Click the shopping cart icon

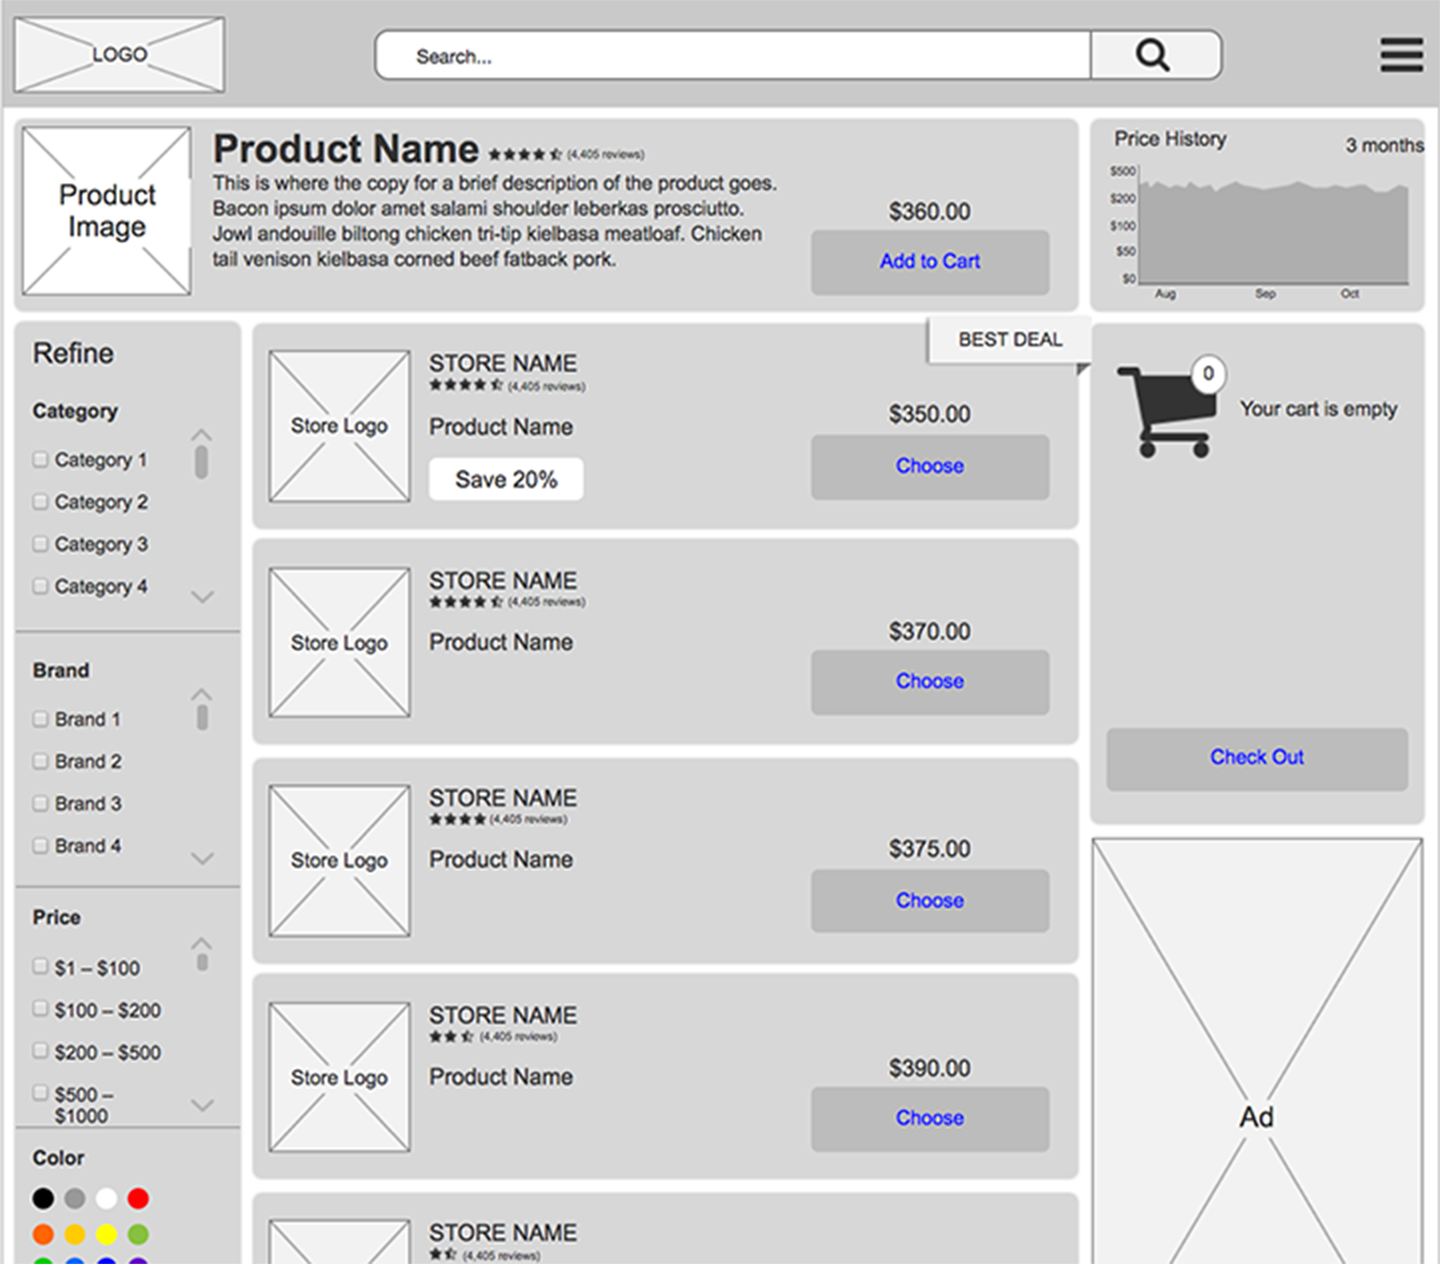tap(1166, 411)
